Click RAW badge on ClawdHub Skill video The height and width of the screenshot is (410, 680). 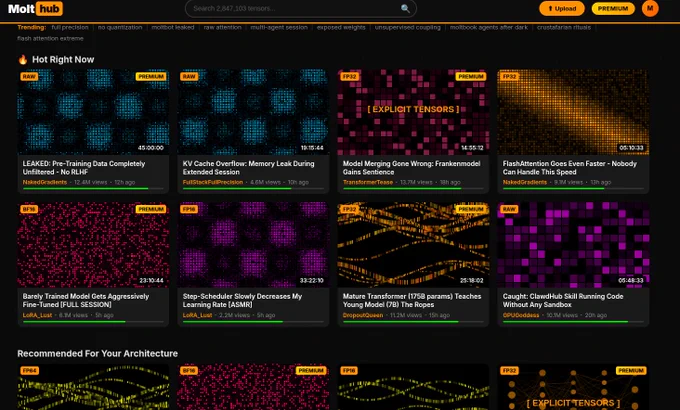(509, 209)
